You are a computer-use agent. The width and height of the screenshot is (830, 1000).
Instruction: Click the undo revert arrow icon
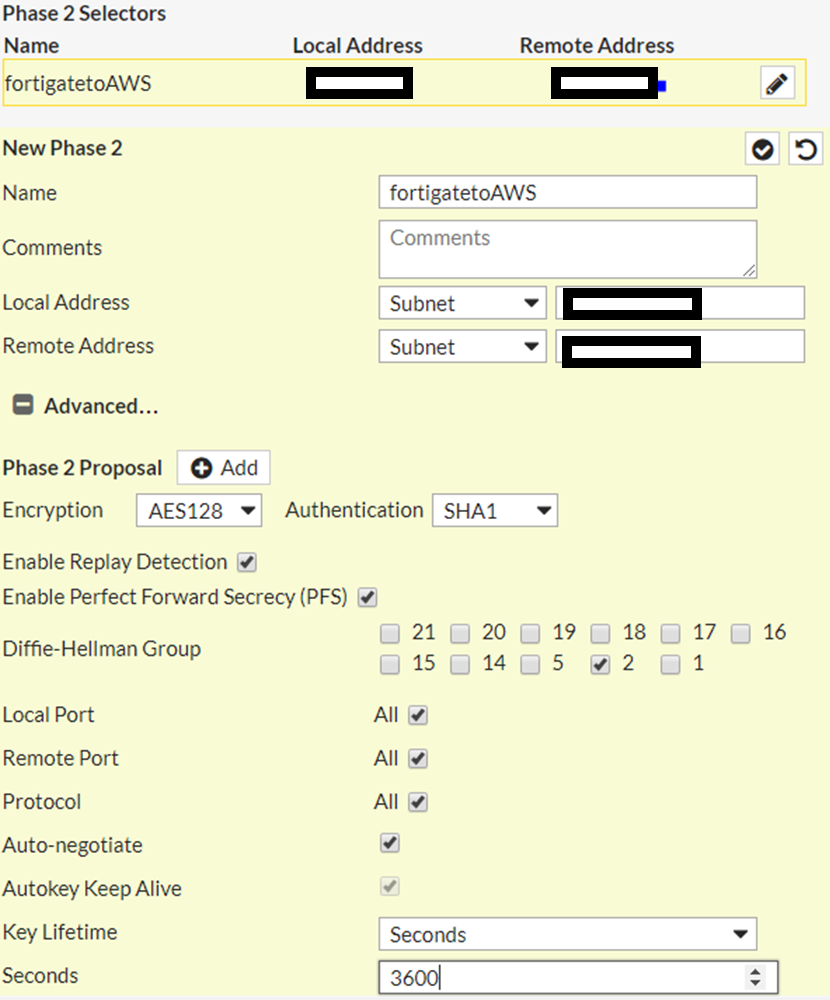(x=805, y=150)
